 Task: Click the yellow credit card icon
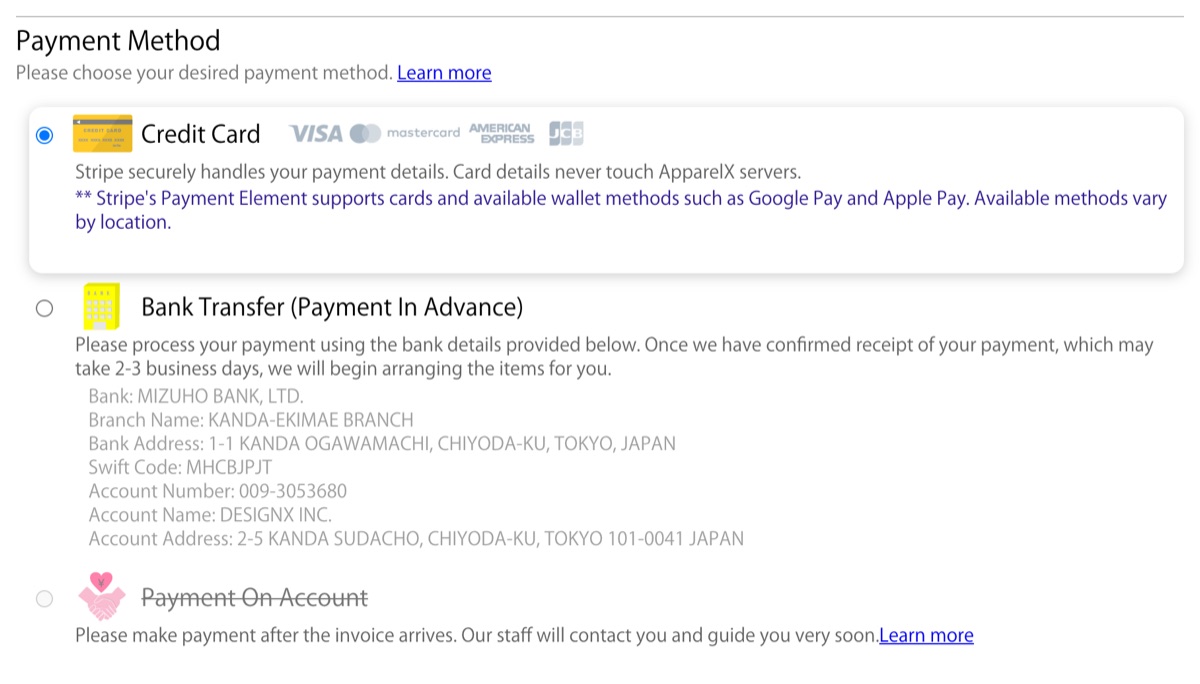tap(103, 133)
